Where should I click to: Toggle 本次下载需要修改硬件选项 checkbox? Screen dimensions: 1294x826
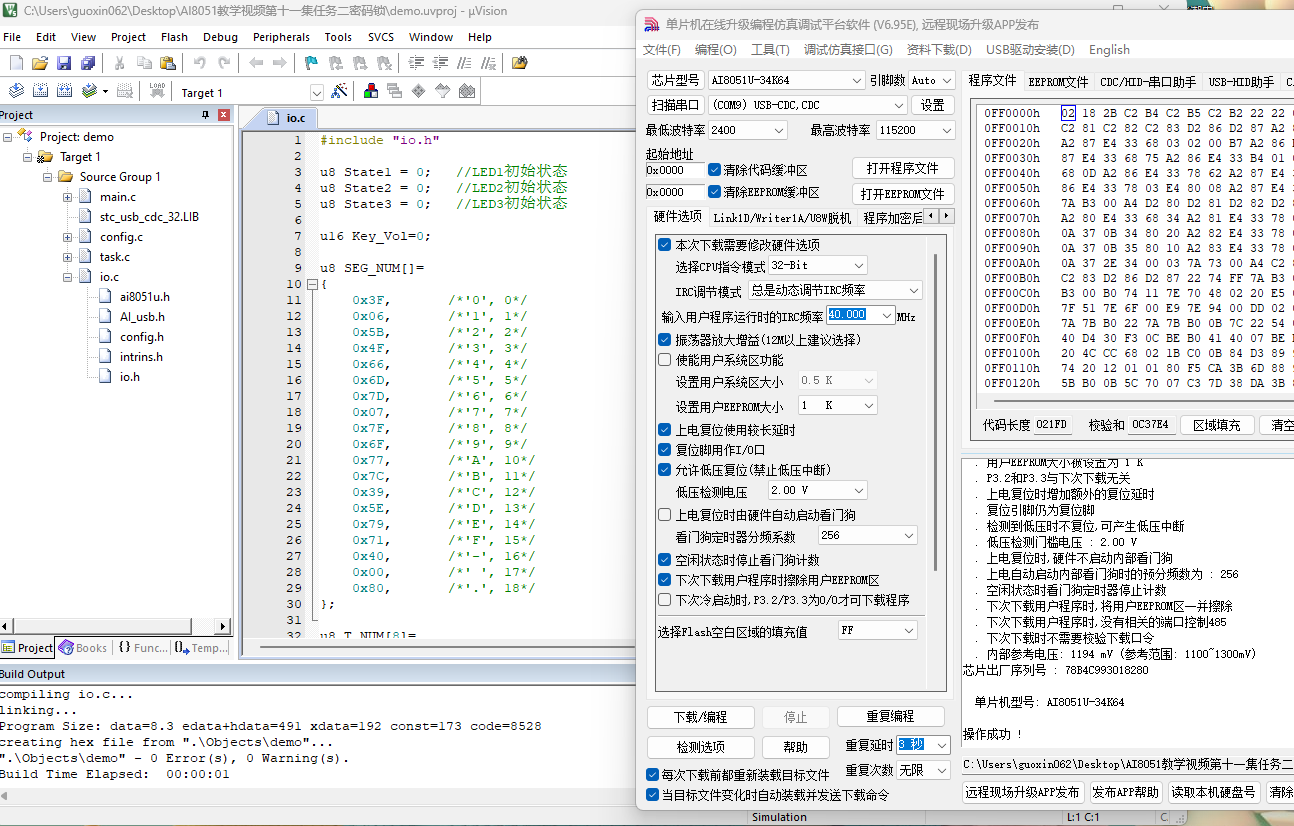coord(665,245)
